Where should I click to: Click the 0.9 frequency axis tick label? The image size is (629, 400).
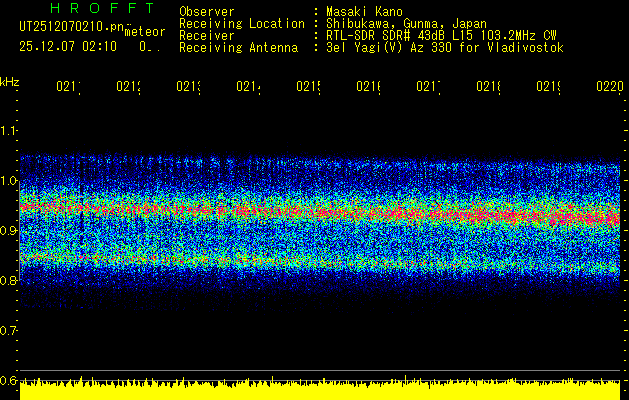tap(9, 231)
